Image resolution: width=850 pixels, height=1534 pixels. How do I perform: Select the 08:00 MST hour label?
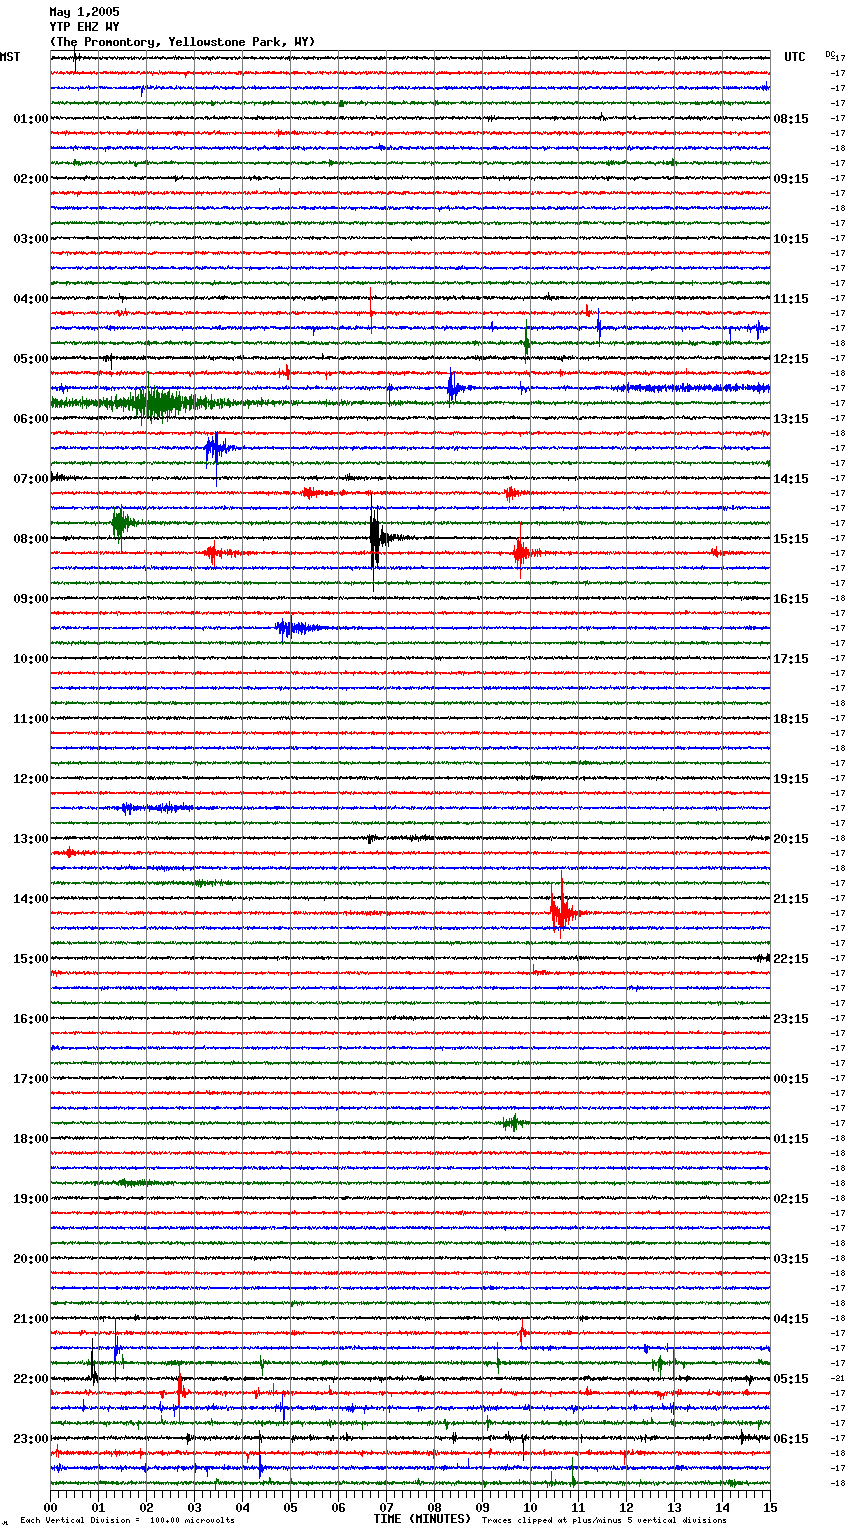(31, 539)
